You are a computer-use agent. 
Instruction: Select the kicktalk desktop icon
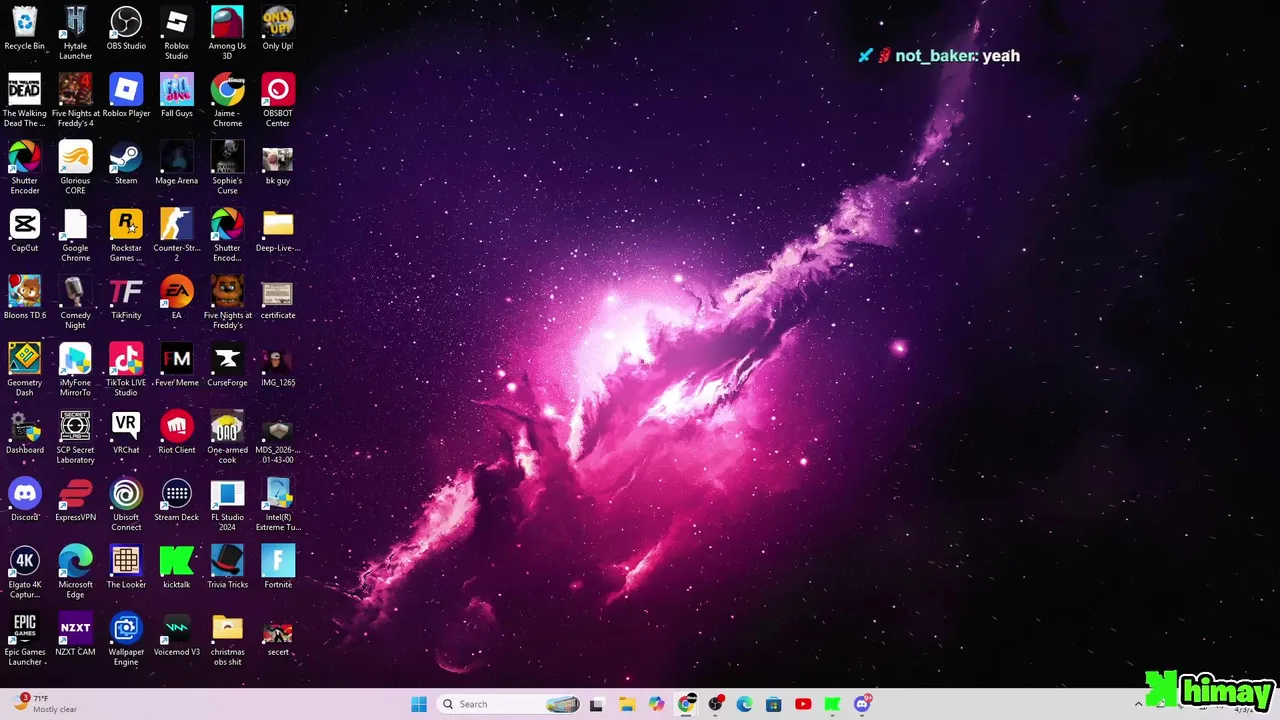tap(177, 565)
